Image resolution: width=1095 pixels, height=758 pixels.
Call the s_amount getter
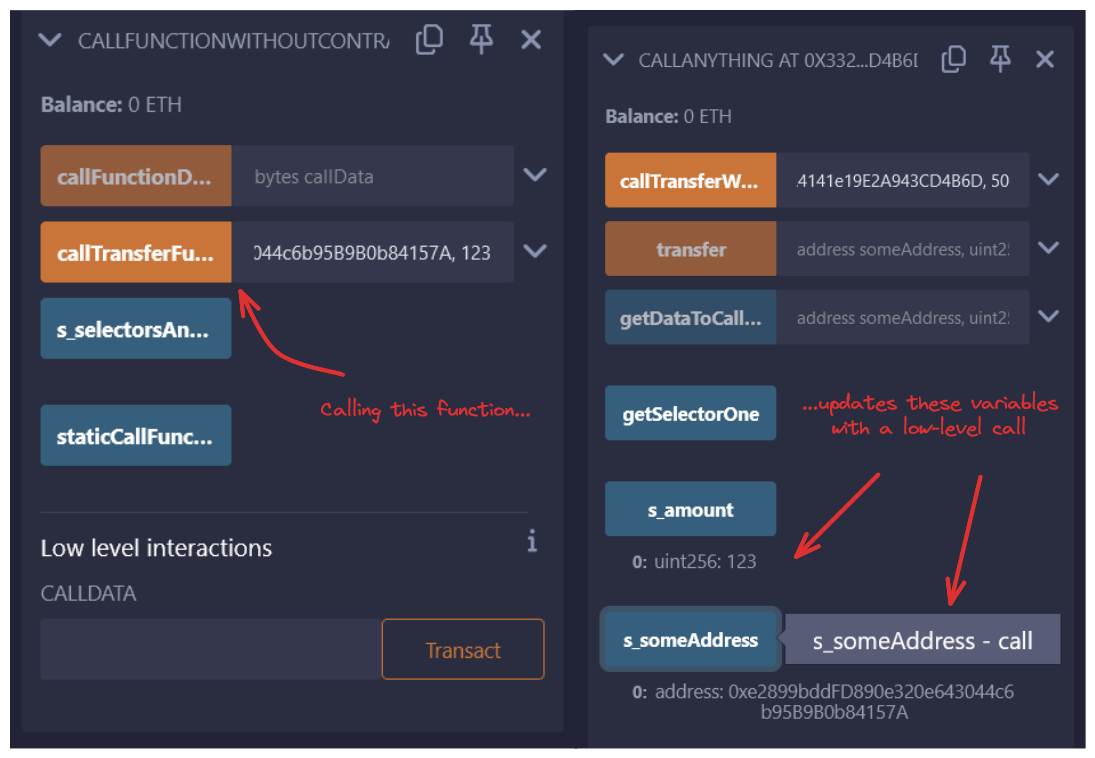[x=690, y=509]
